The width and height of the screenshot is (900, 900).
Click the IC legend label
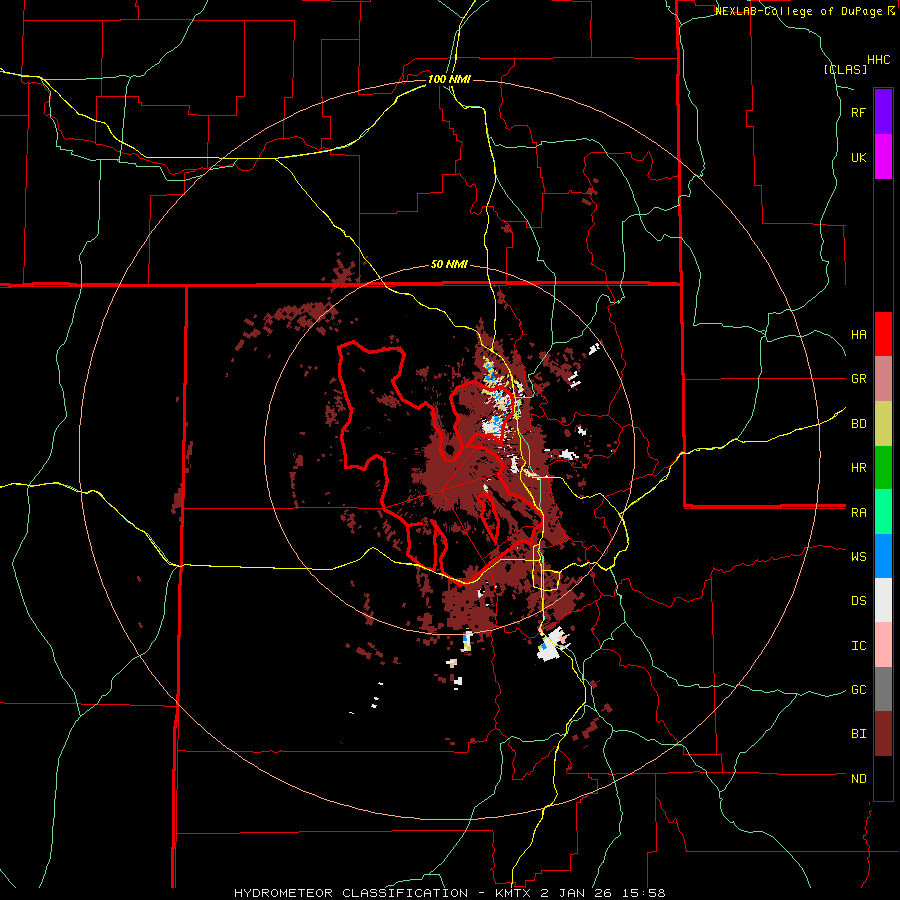click(858, 646)
